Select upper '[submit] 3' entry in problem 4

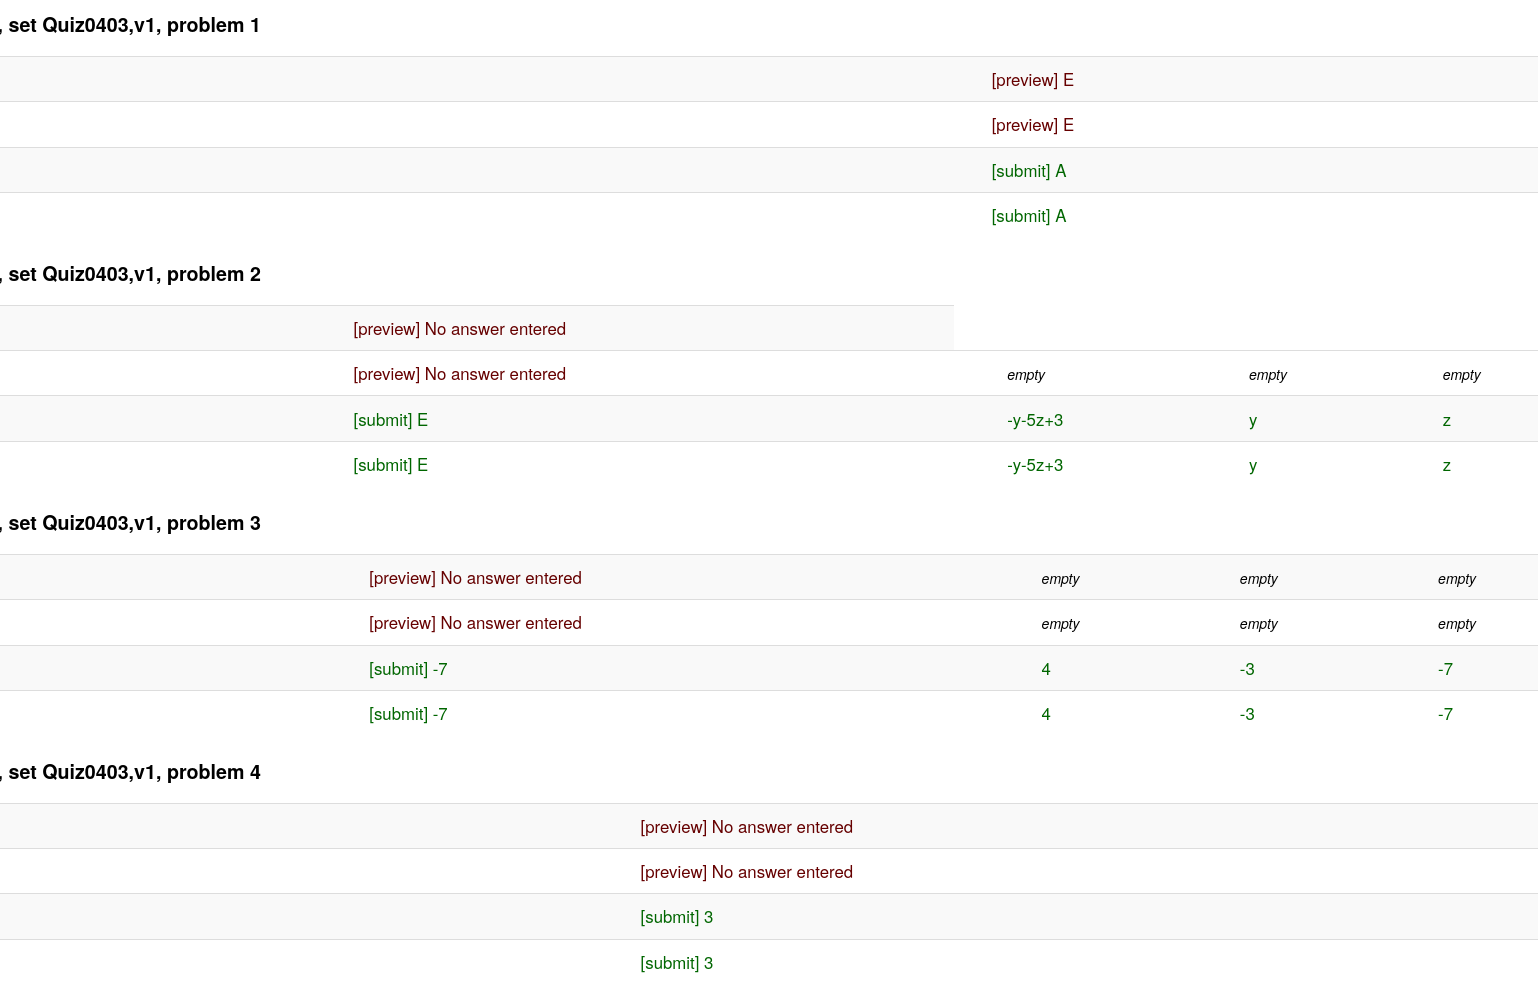[x=677, y=917]
